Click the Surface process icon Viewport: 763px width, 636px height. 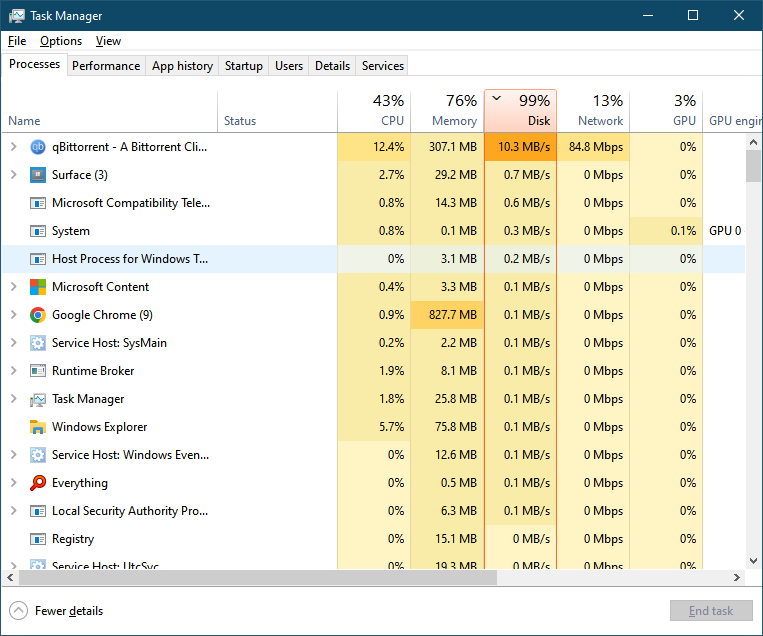click(x=38, y=175)
